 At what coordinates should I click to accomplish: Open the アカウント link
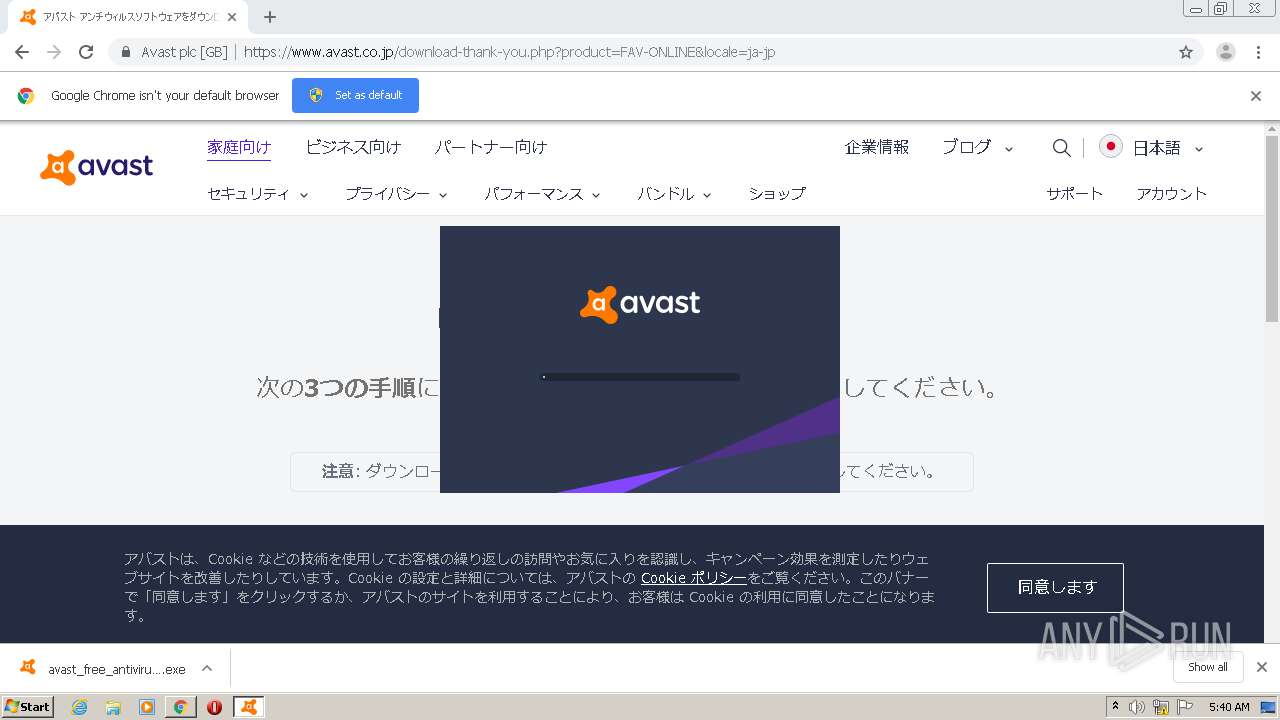point(1172,194)
